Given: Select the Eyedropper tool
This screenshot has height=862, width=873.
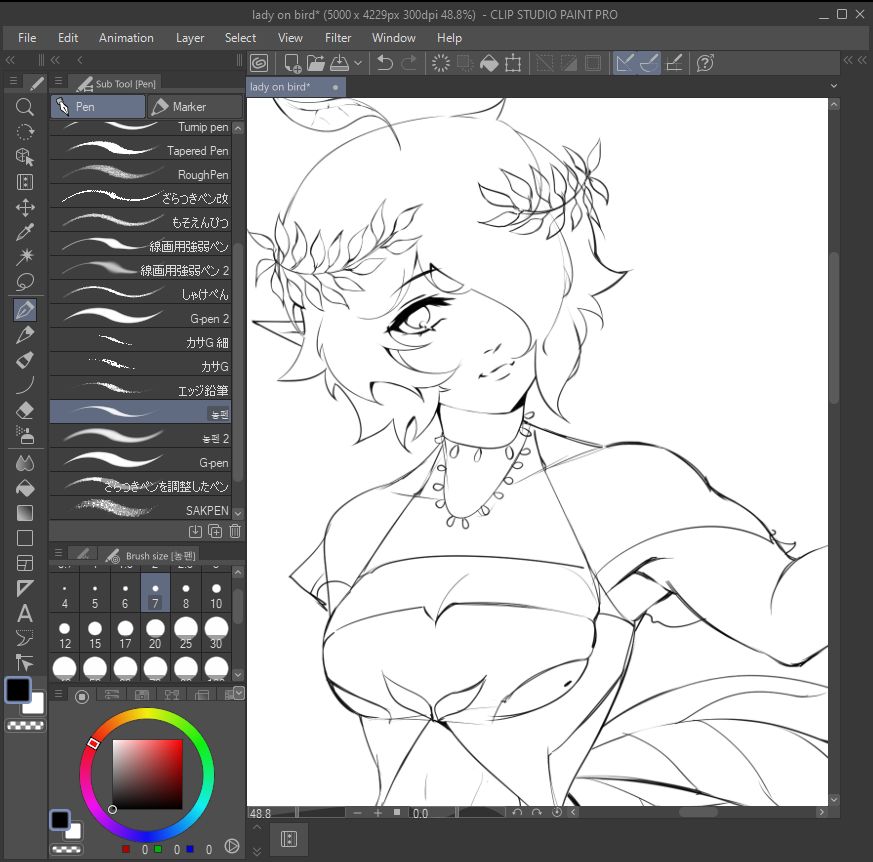Looking at the screenshot, I should pyautogui.click(x=24, y=232).
